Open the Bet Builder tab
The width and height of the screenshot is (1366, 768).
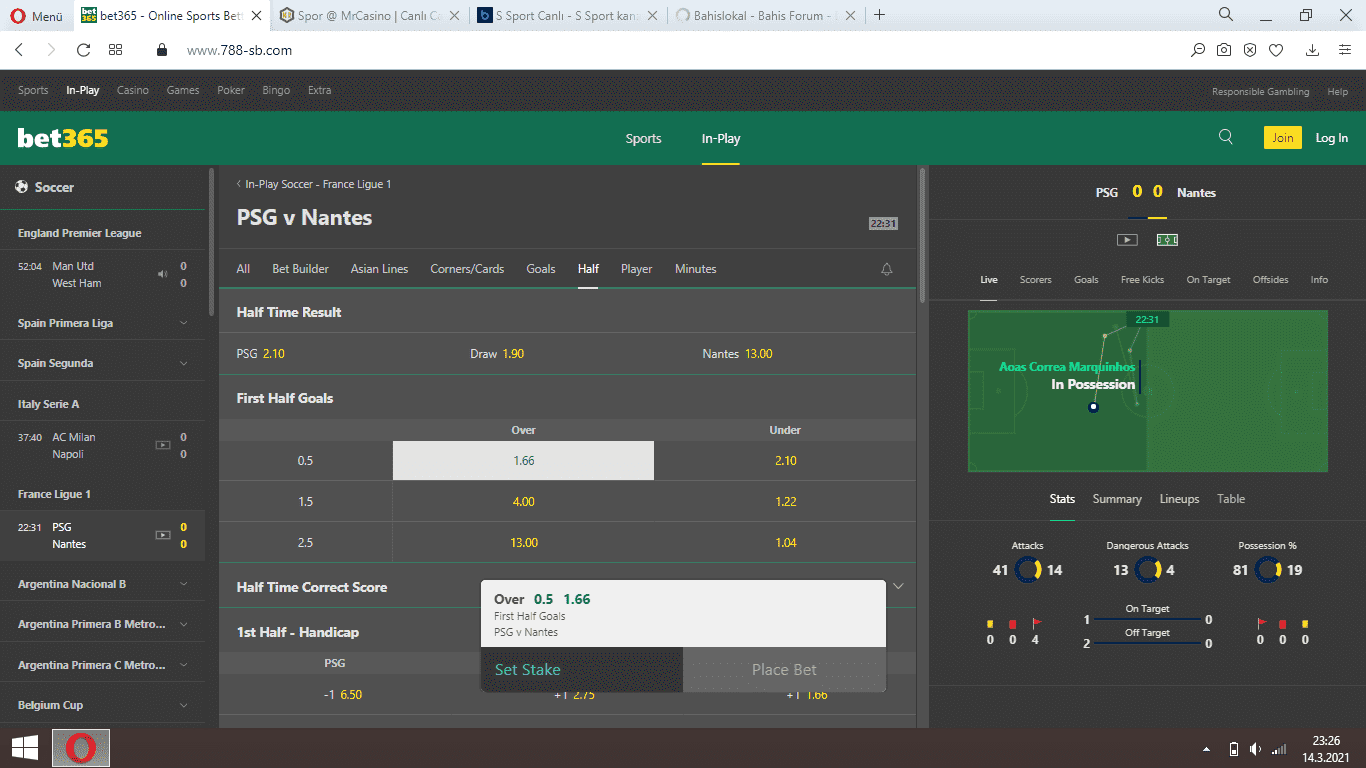(x=300, y=269)
